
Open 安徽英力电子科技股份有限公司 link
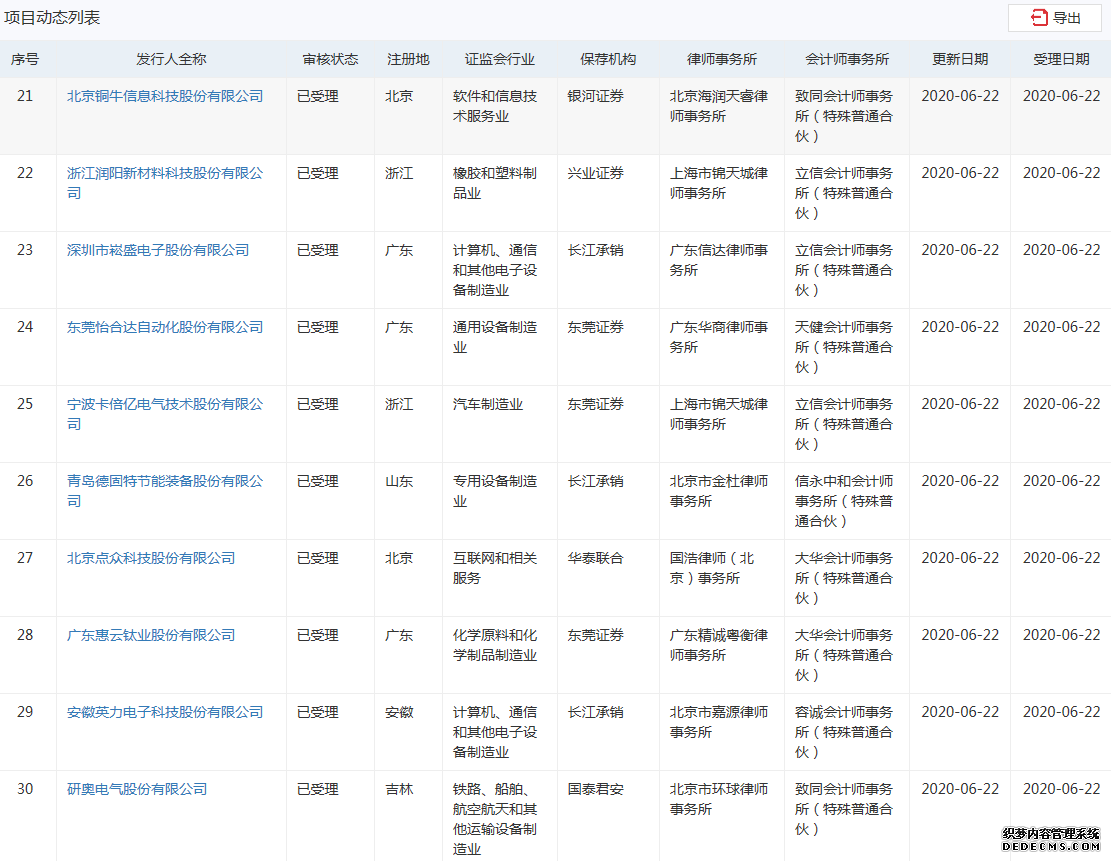coord(165,711)
